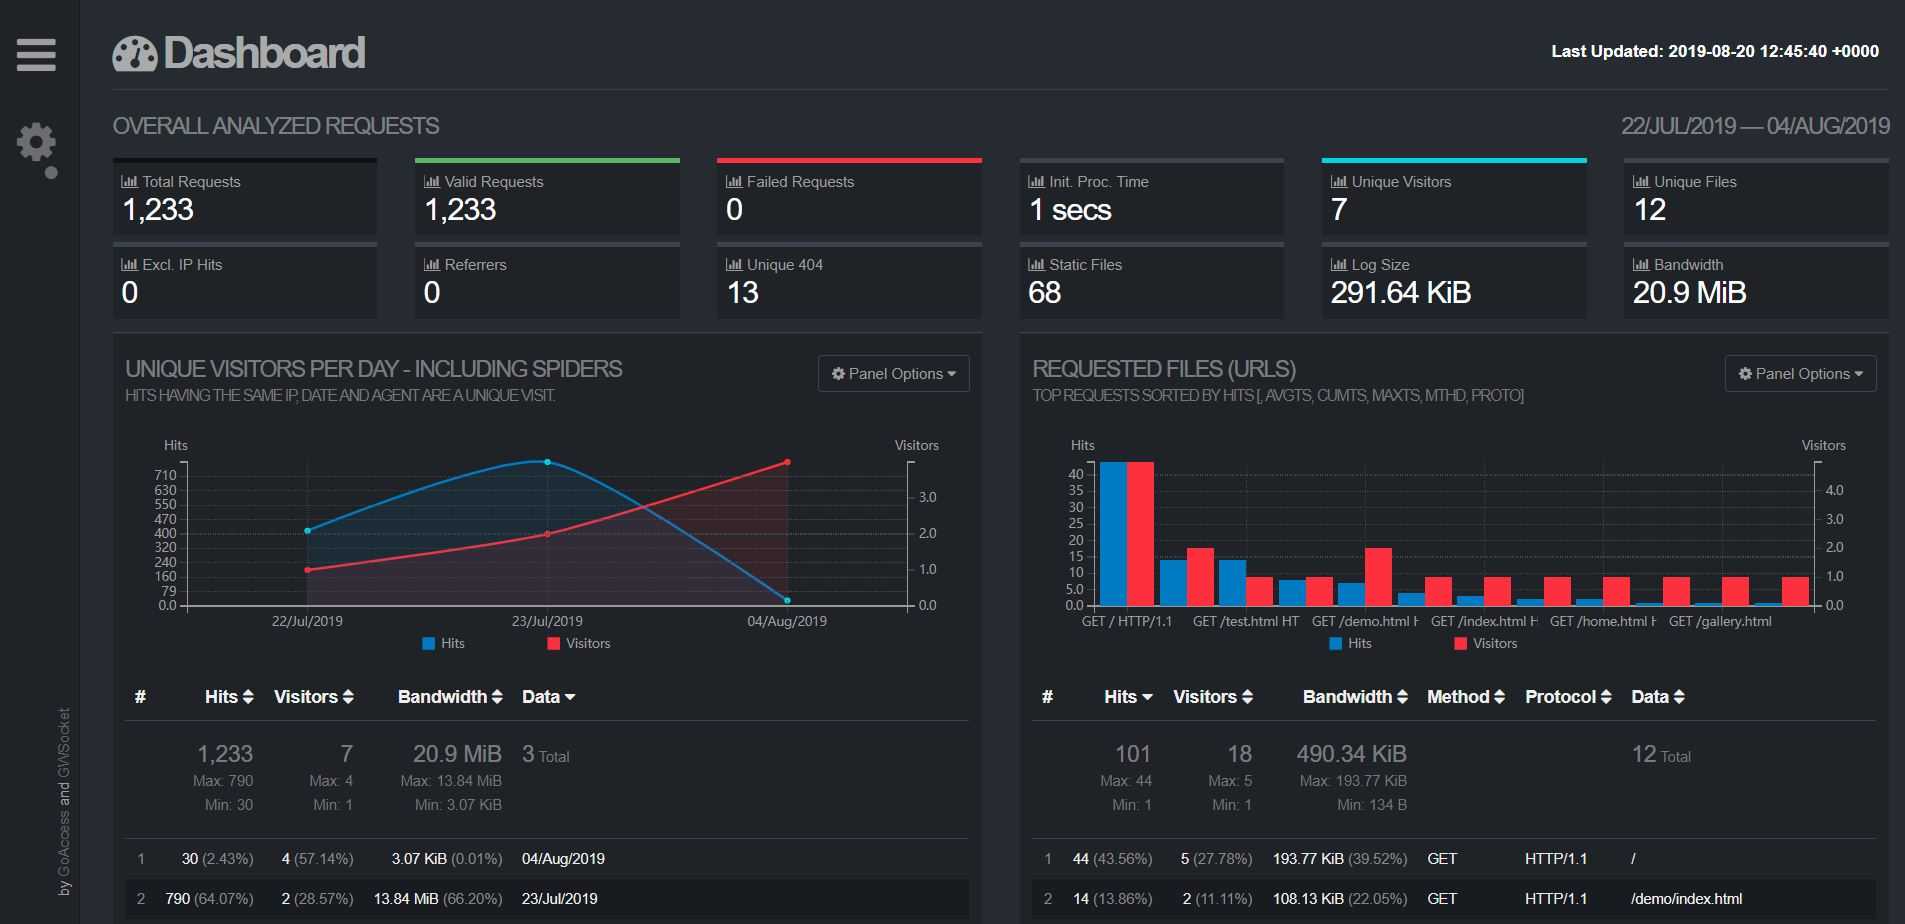Select the /demo/index.html request row
Image resolution: width=1905 pixels, height=924 pixels.
tap(1453, 899)
